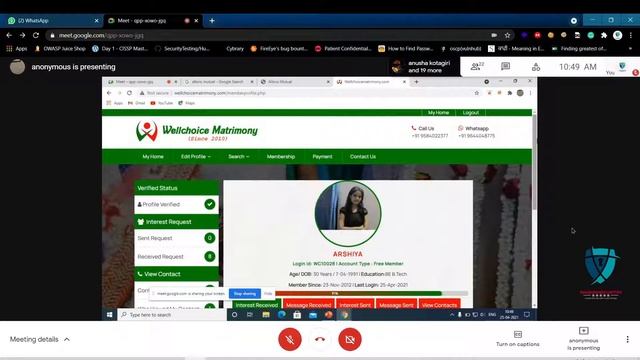Open How to Find Passw bookmark
The width and height of the screenshot is (640, 360).
[x=406, y=49]
